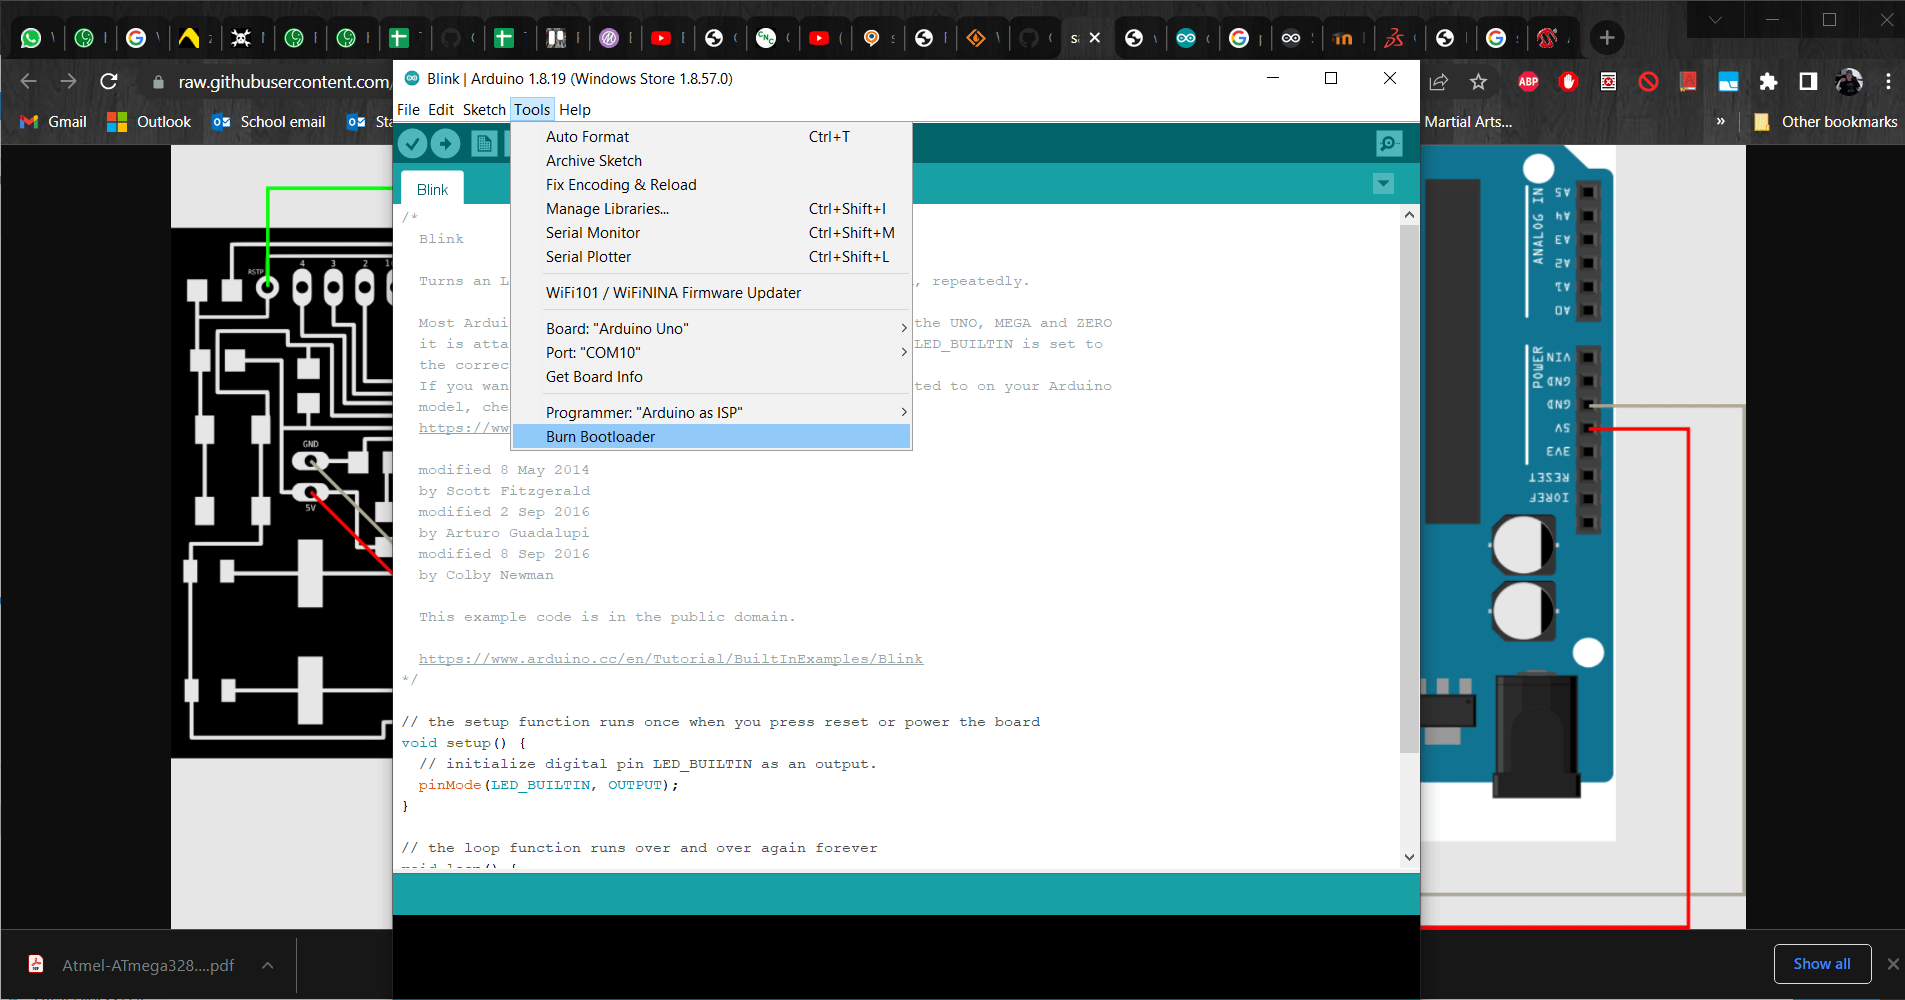The height and width of the screenshot is (1000, 1905).
Task: Click Show all downloads button
Action: click(x=1822, y=964)
